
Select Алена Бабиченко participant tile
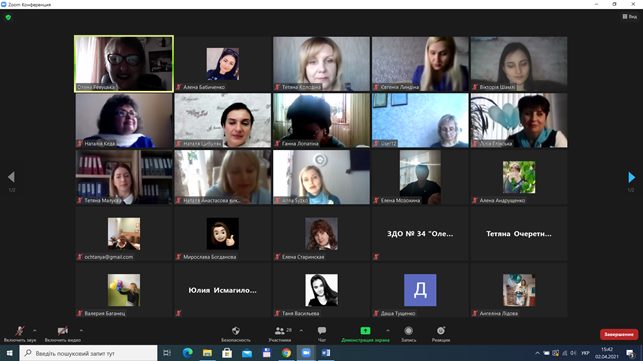coord(223,64)
